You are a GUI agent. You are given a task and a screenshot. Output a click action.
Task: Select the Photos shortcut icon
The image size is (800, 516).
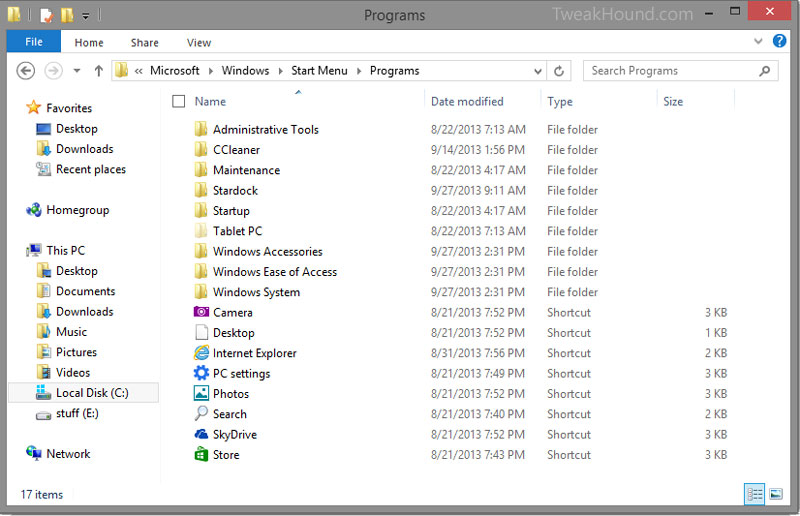(202, 393)
